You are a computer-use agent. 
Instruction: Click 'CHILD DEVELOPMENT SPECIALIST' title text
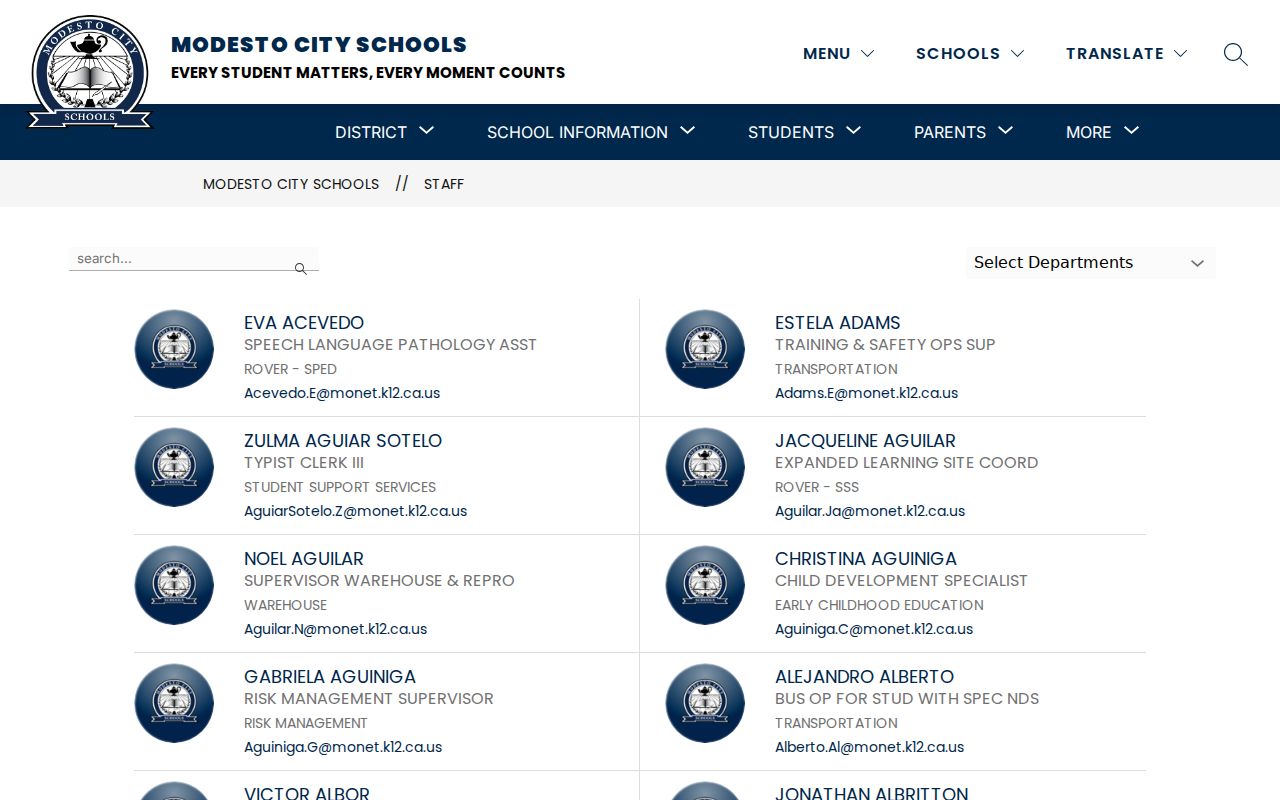901,581
